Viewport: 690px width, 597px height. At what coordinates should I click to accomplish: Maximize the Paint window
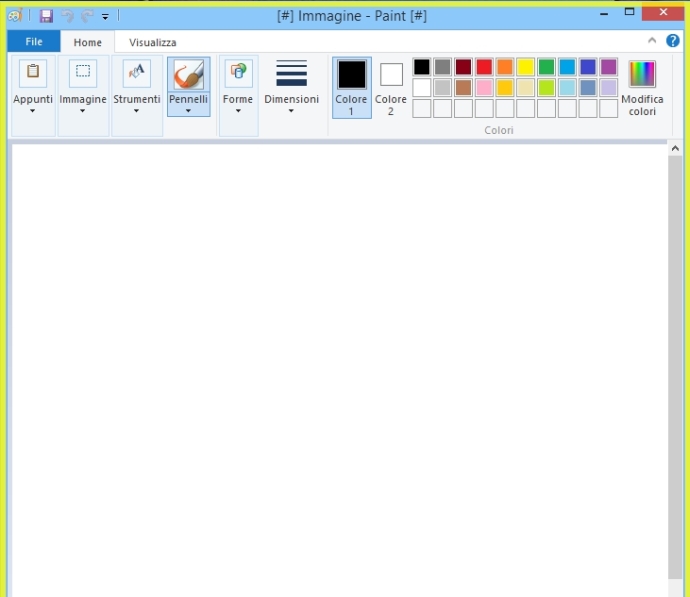629,12
